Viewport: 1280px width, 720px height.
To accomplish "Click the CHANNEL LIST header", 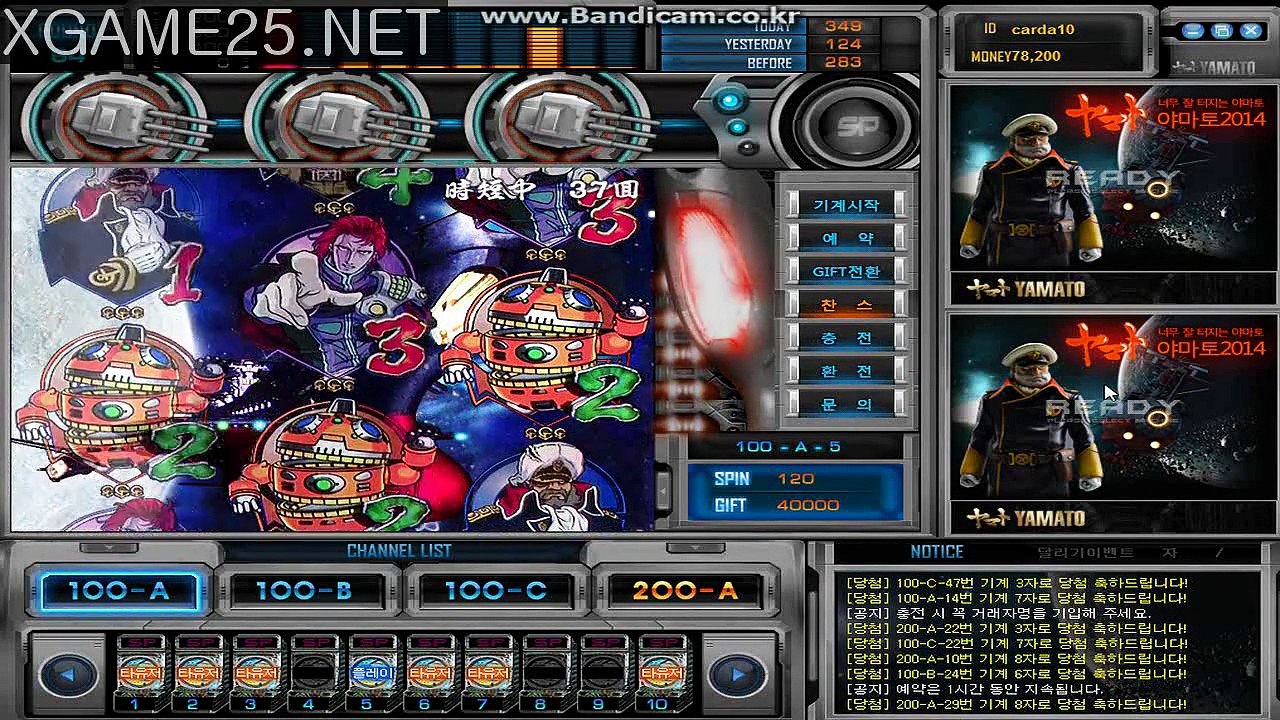I will 399,551.
